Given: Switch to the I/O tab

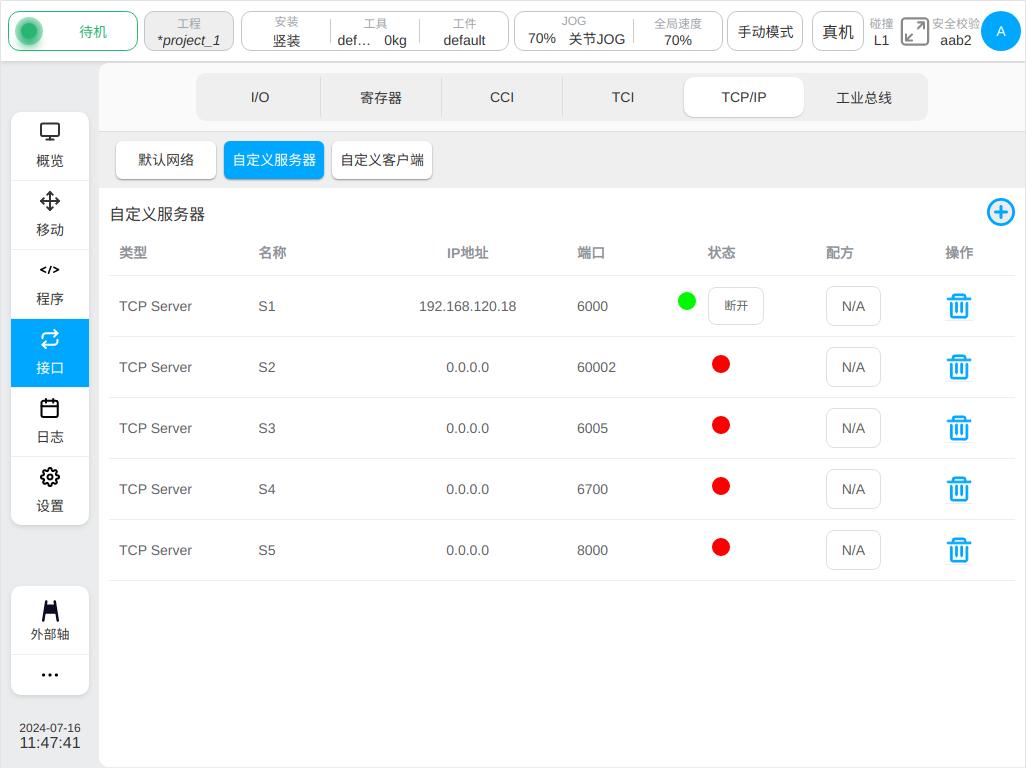Looking at the screenshot, I should (259, 97).
